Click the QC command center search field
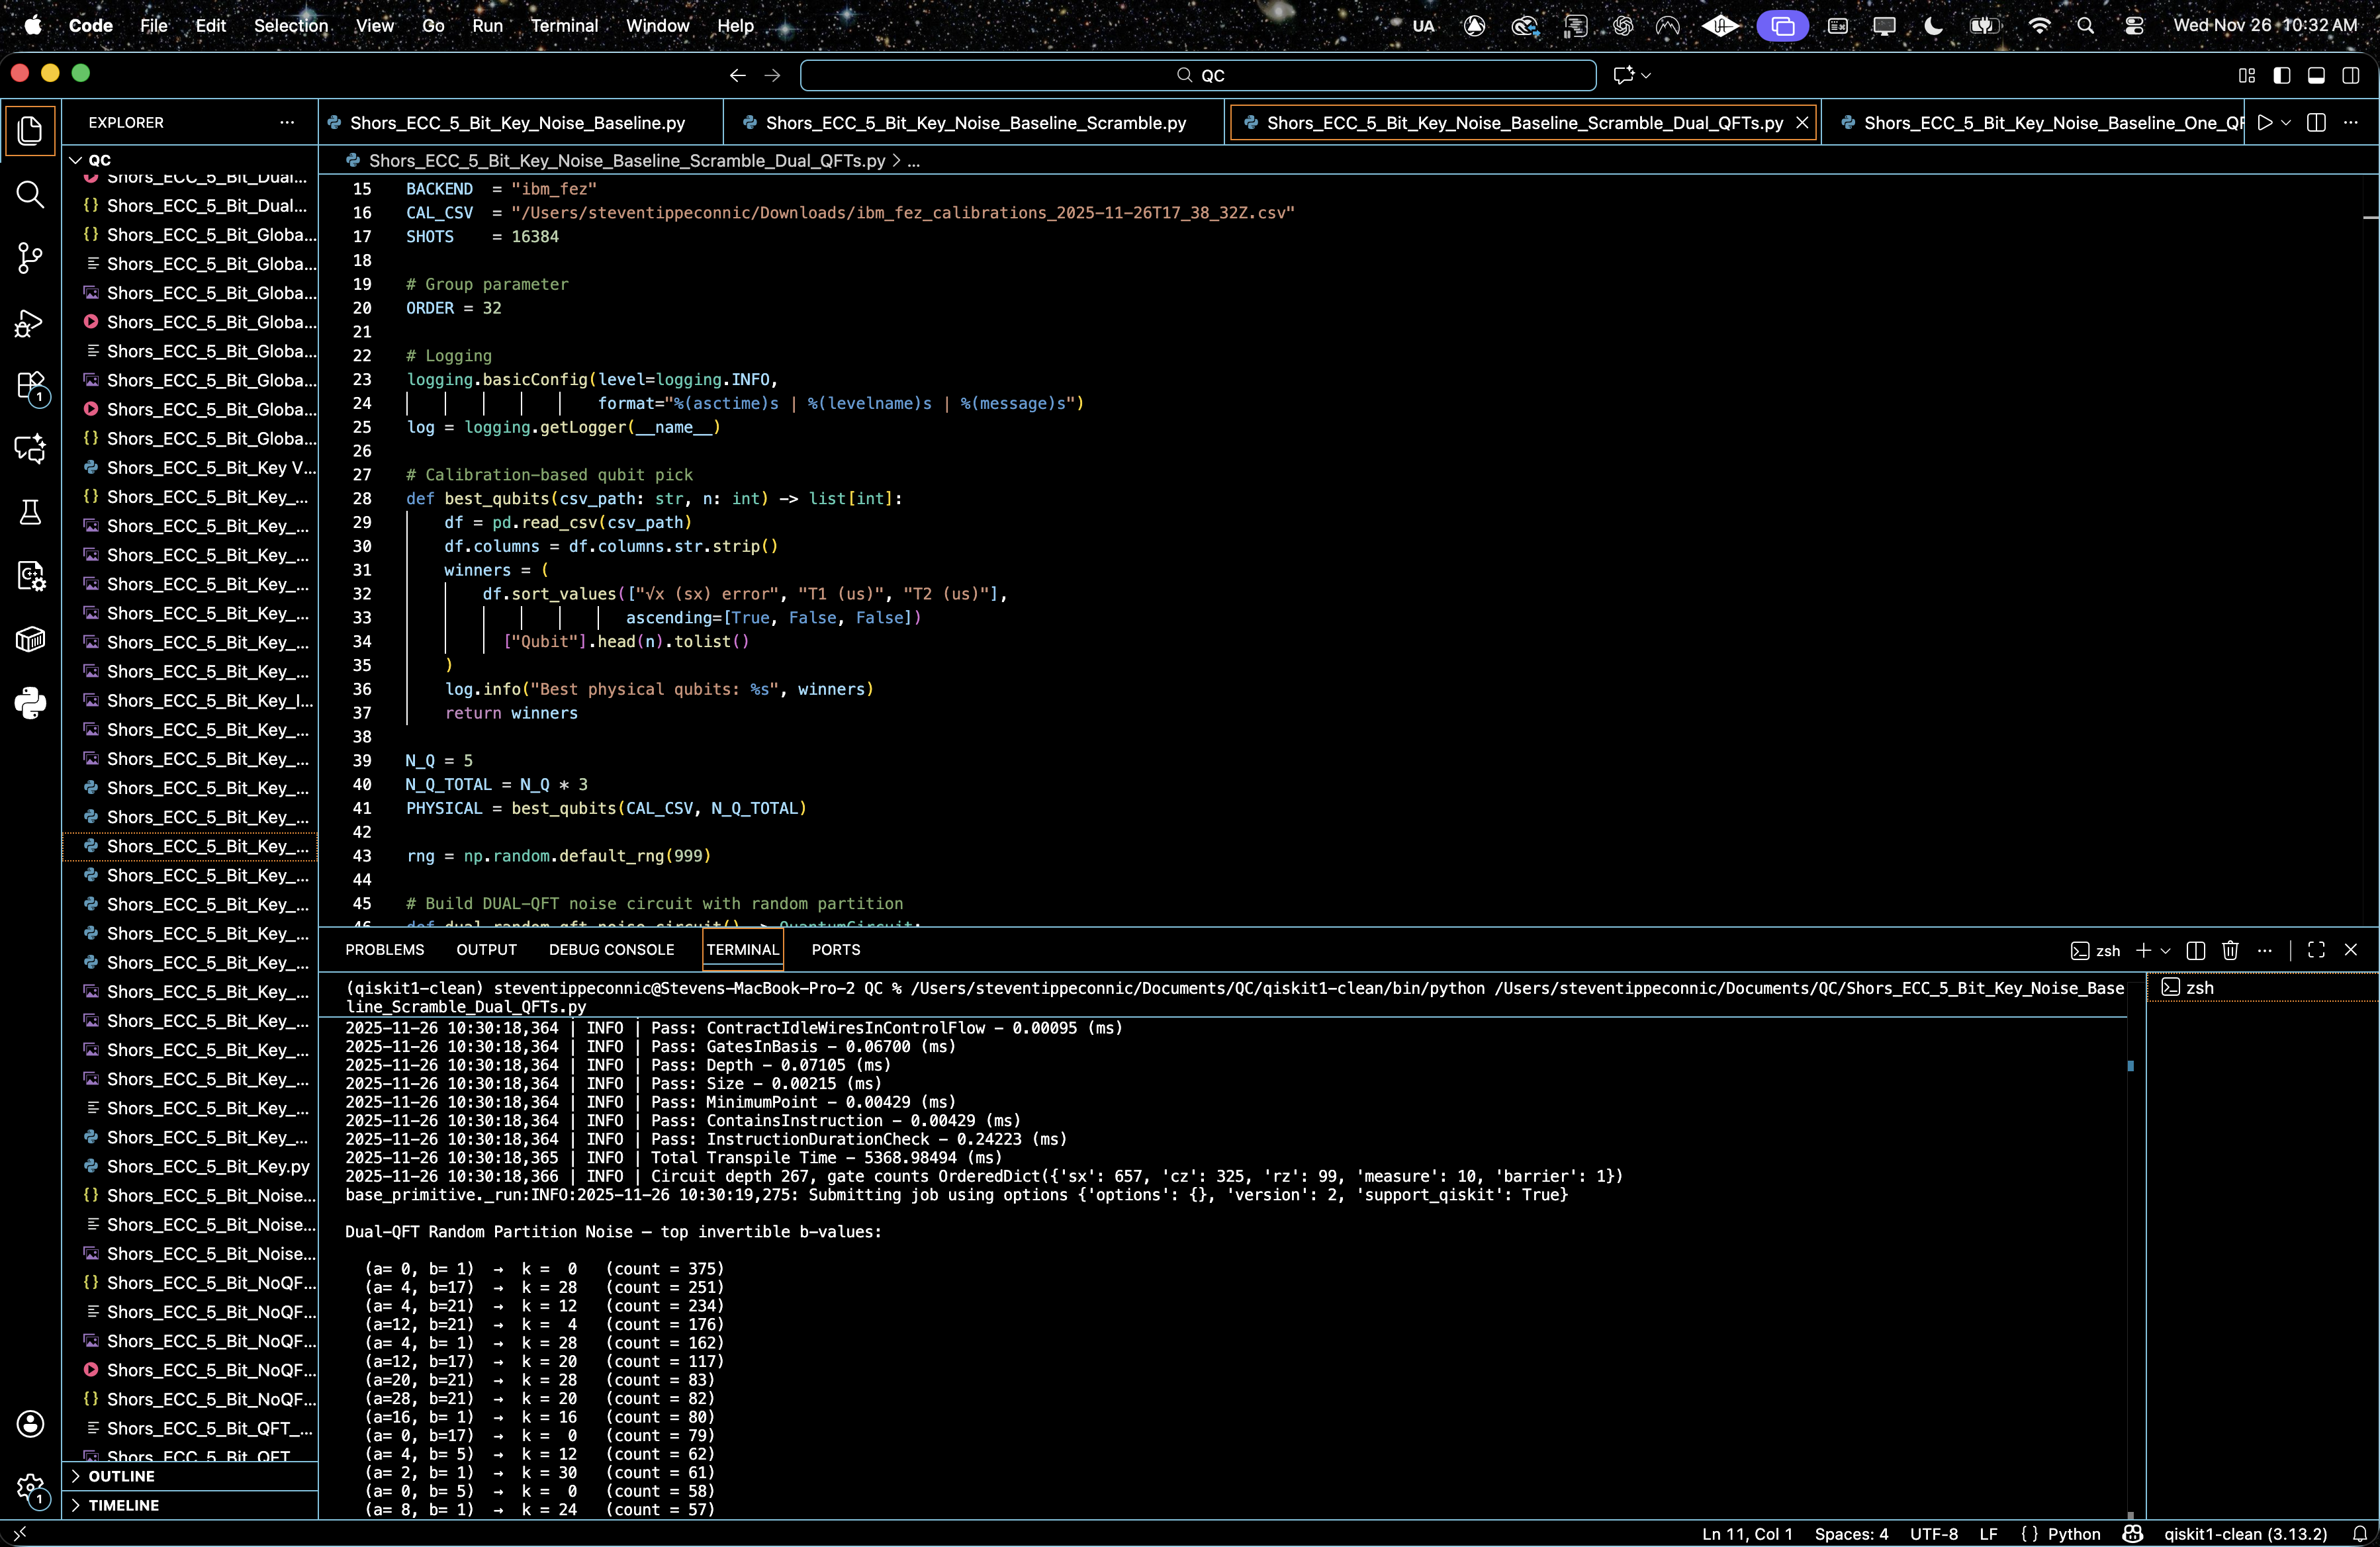Viewport: 2380px width, 1547px height. (x=1198, y=75)
